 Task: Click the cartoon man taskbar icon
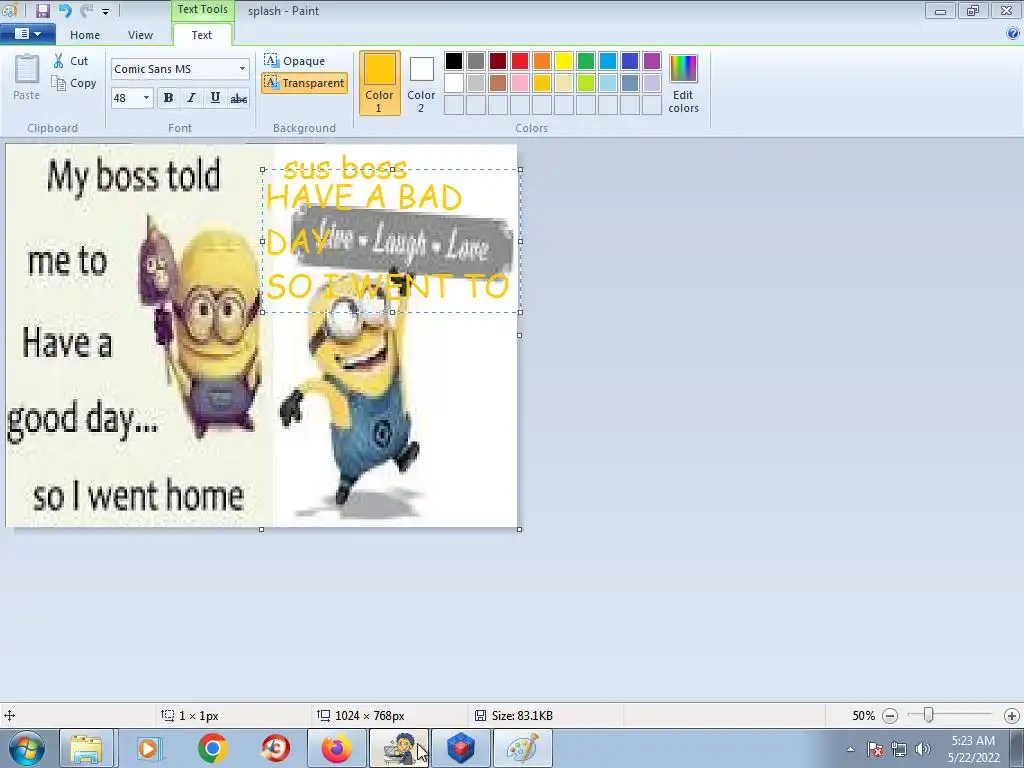pos(399,748)
